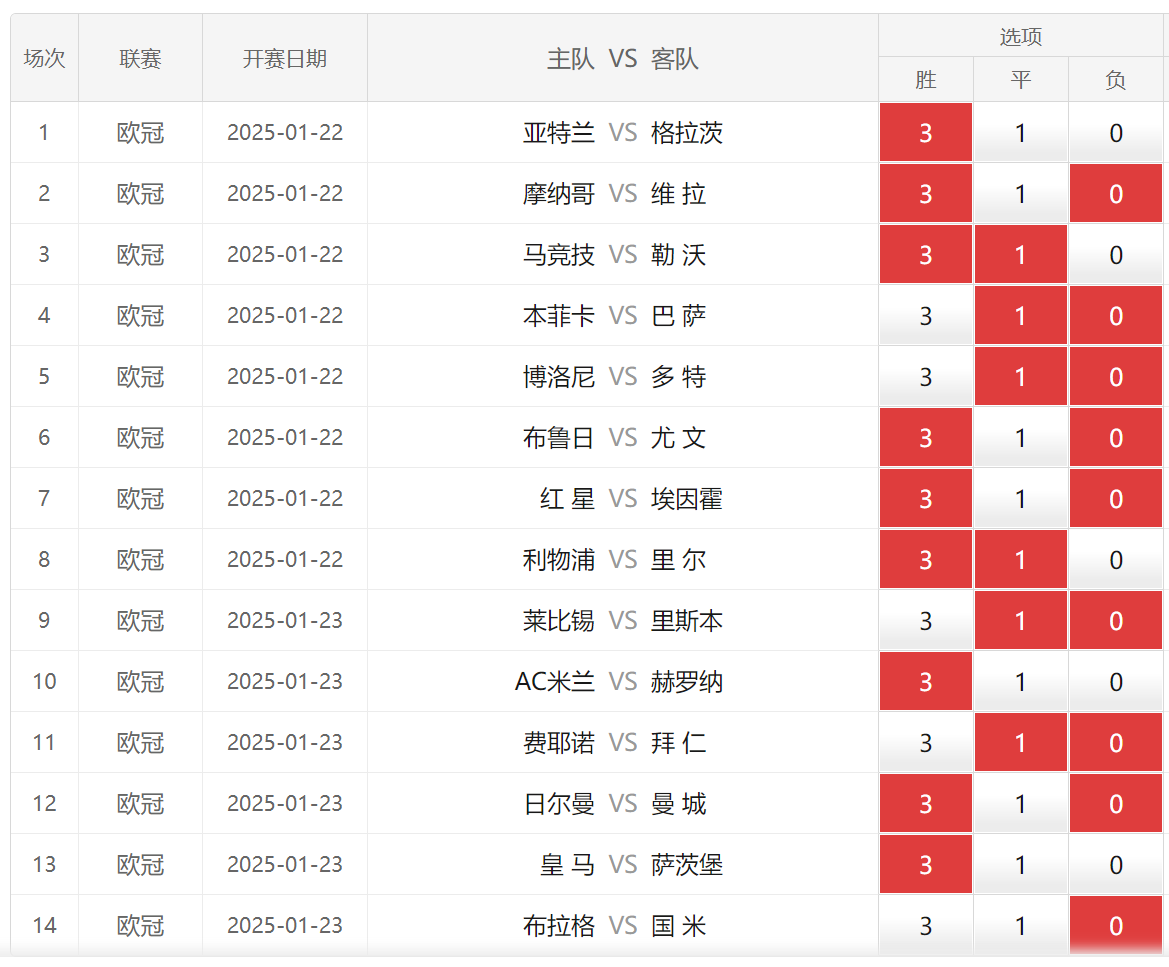The image size is (1169, 967).
Task: Toggle win option 3 for 布鲁日 VS 尤文
Action: 925,438
